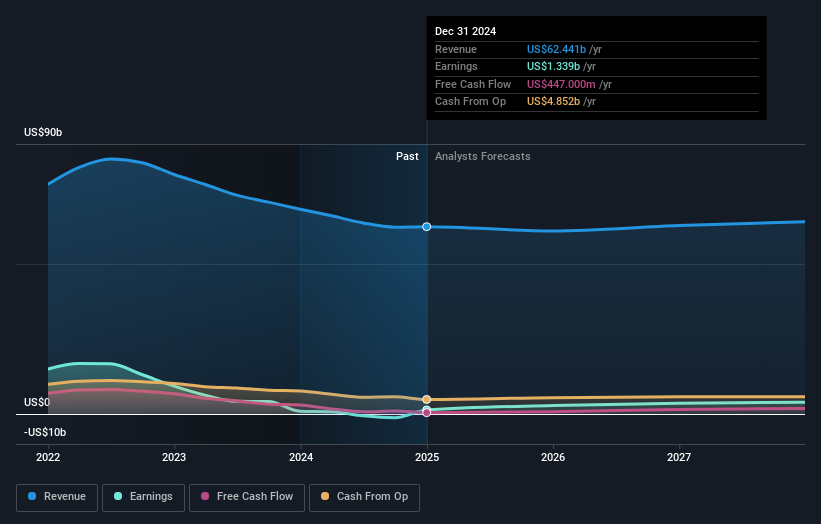Click the Free Cash Flow value US$447.000m
This screenshot has height=524, width=821.
click(x=561, y=84)
